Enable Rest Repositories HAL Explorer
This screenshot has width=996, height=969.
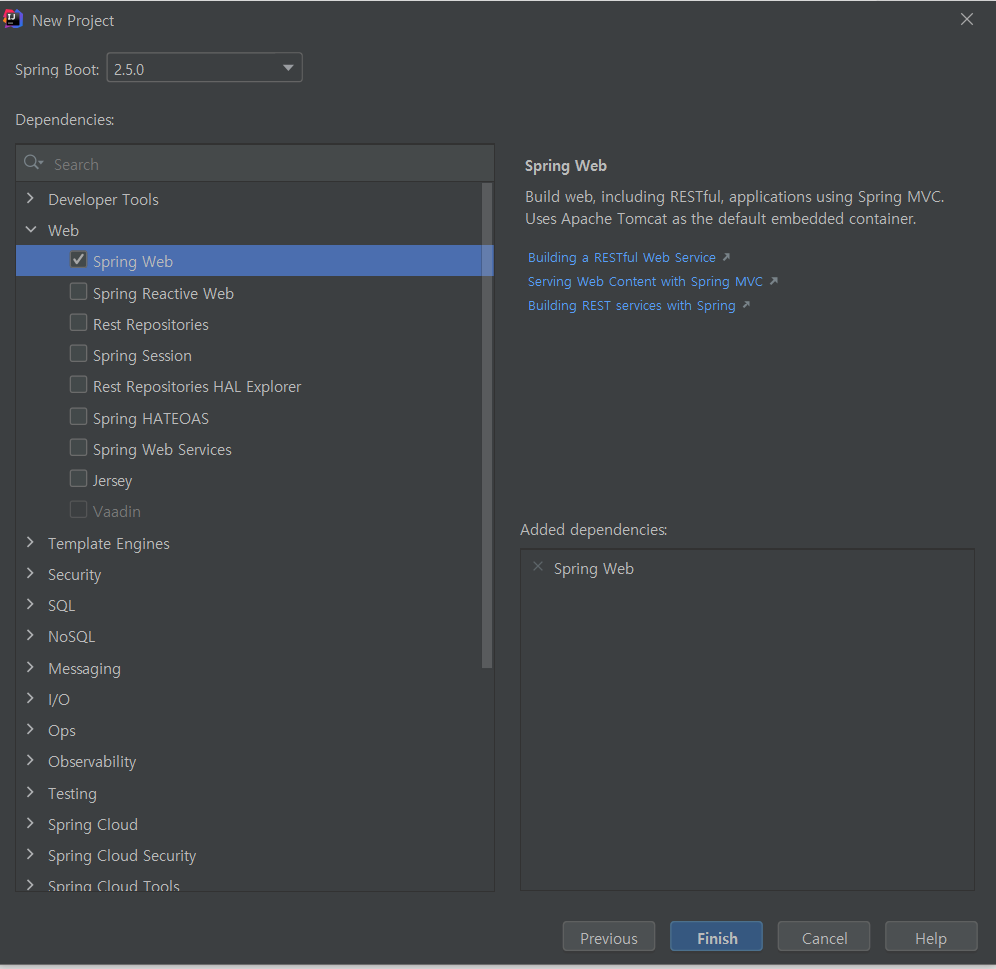click(78, 385)
